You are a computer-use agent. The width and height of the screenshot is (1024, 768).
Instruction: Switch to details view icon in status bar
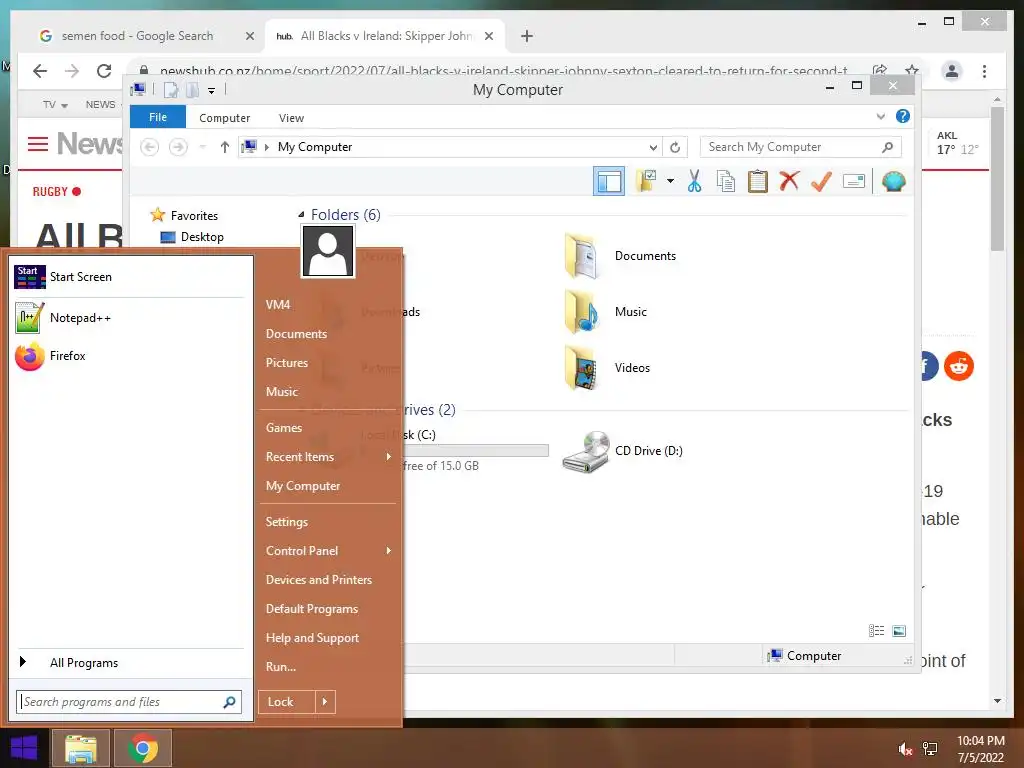point(876,630)
